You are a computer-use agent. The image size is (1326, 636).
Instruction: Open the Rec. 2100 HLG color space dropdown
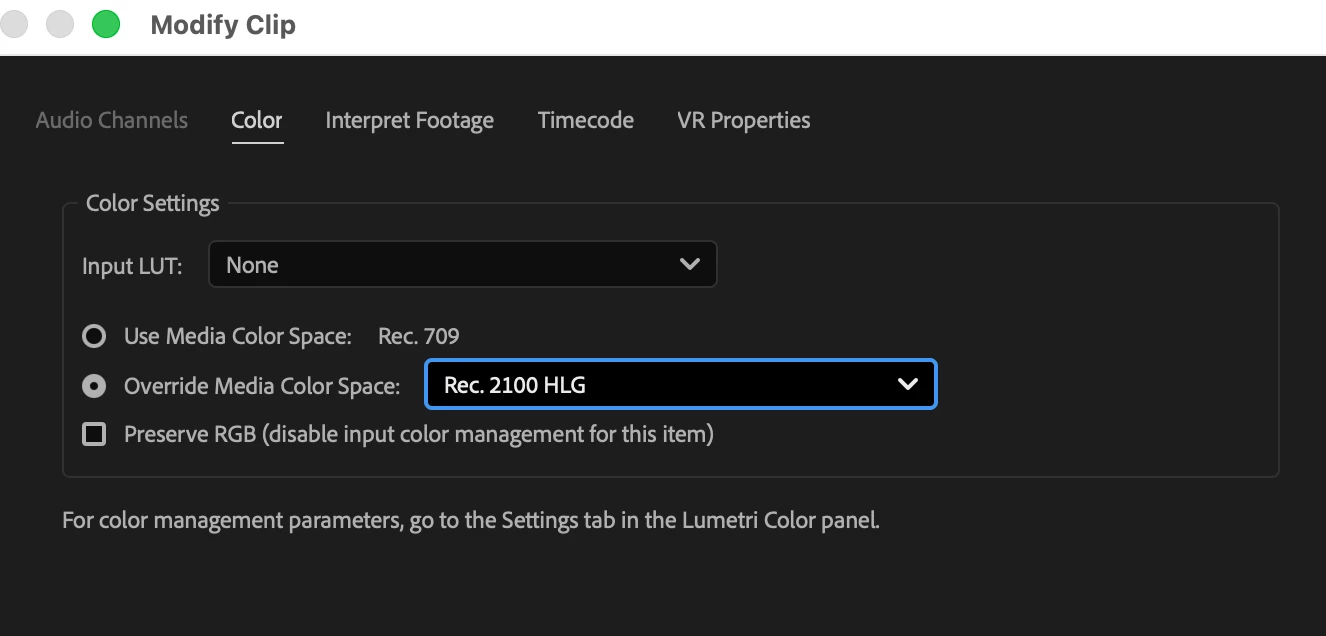click(x=681, y=384)
